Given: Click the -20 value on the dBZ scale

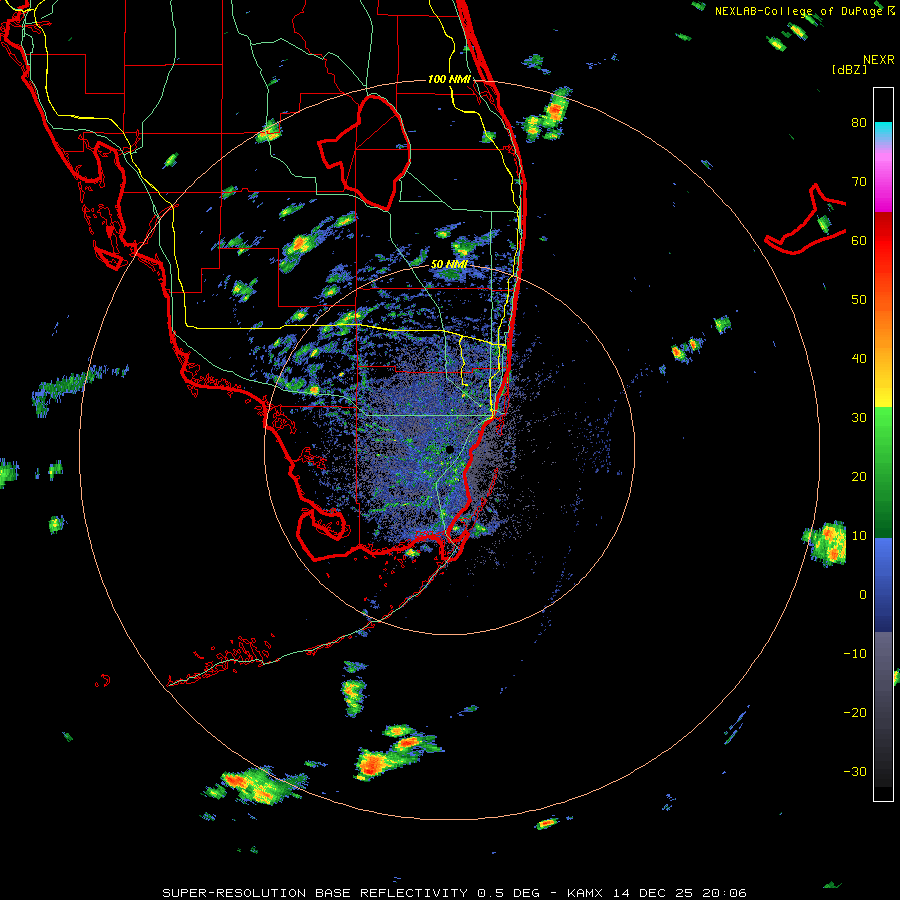Looking at the screenshot, I should [x=855, y=712].
